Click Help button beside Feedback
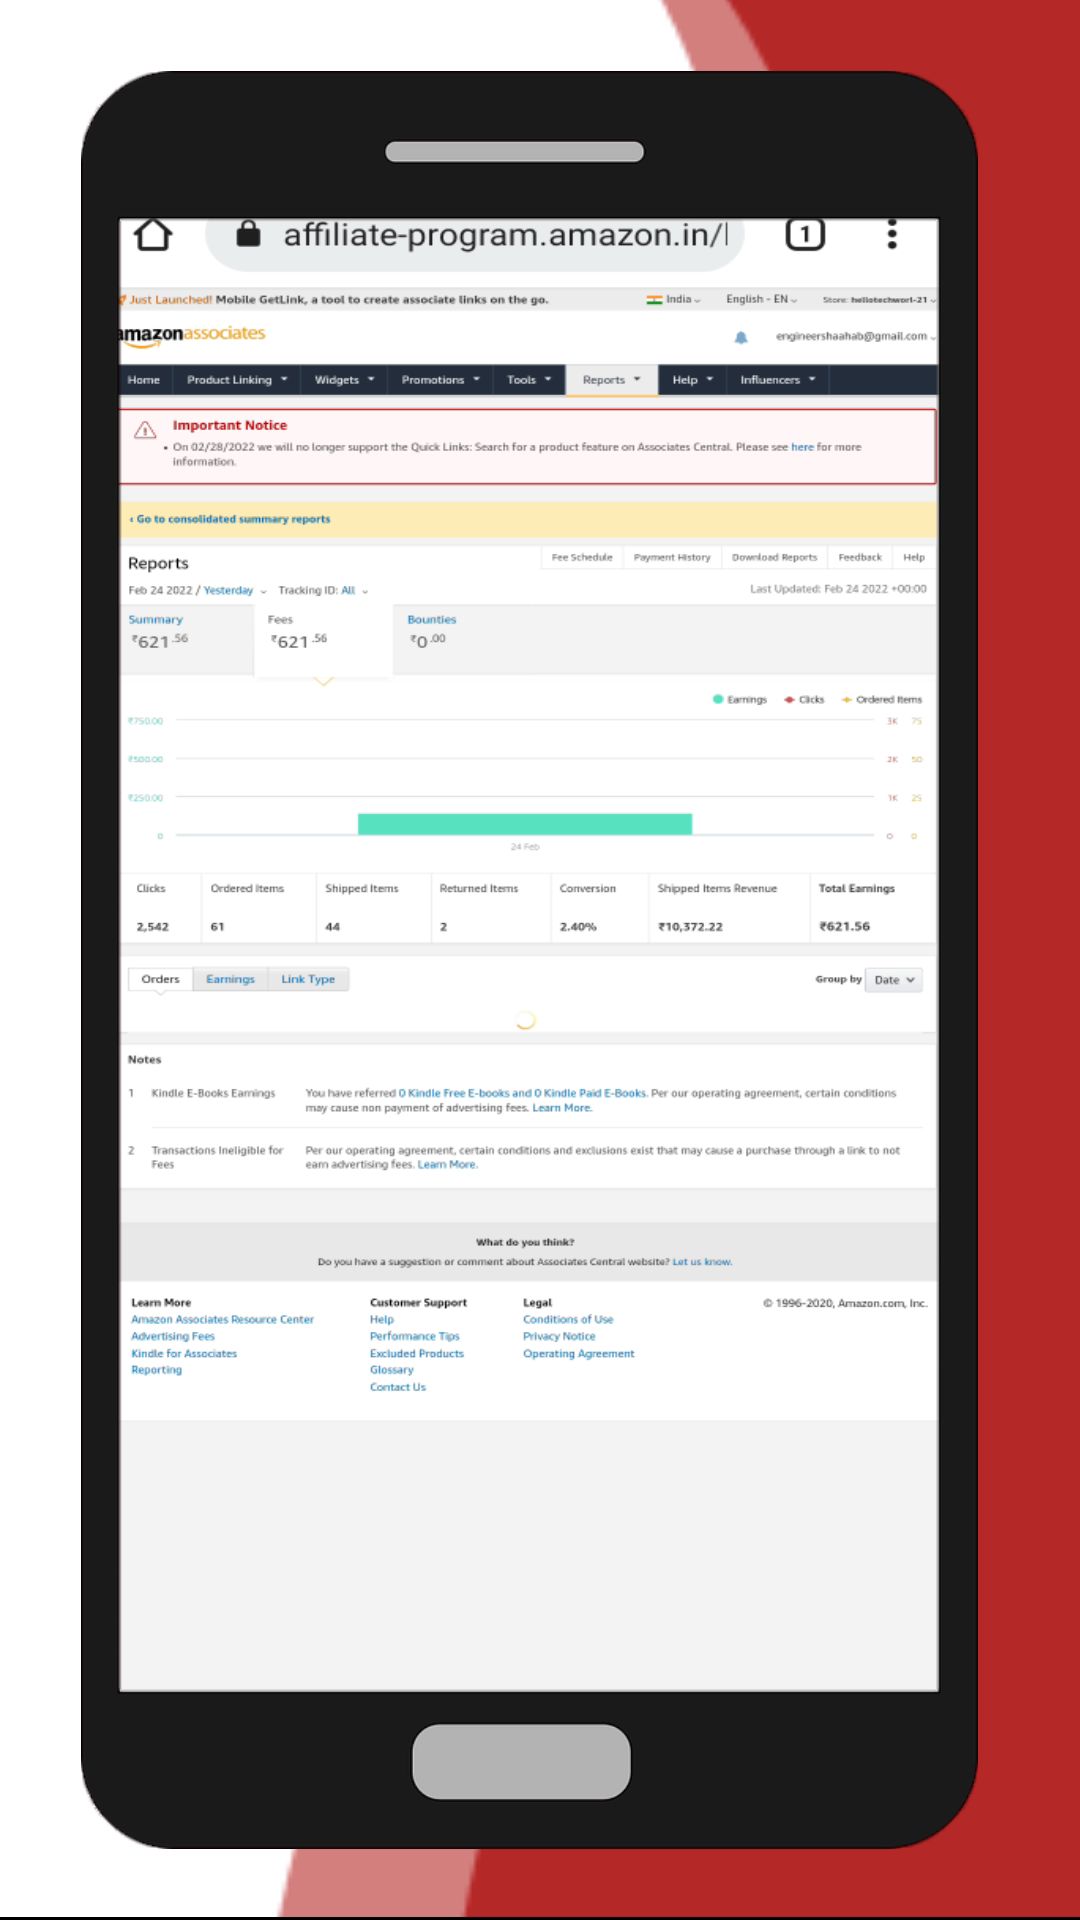Image resolution: width=1080 pixels, height=1920 pixels. pyautogui.click(x=914, y=557)
